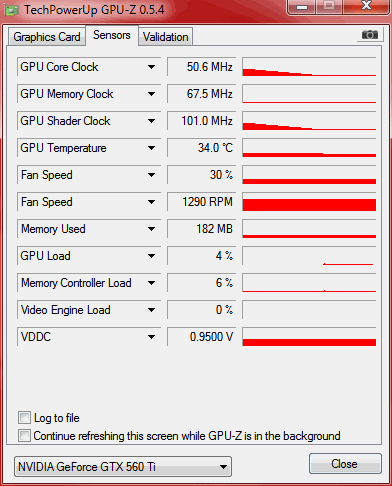
Task: Open the Memory Controller Load dropdown
Action: pos(151,283)
